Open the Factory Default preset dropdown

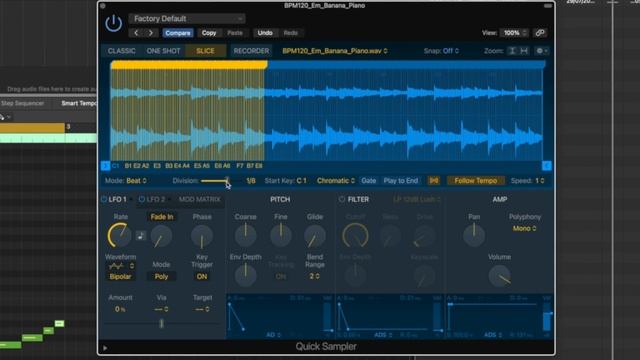coord(187,18)
